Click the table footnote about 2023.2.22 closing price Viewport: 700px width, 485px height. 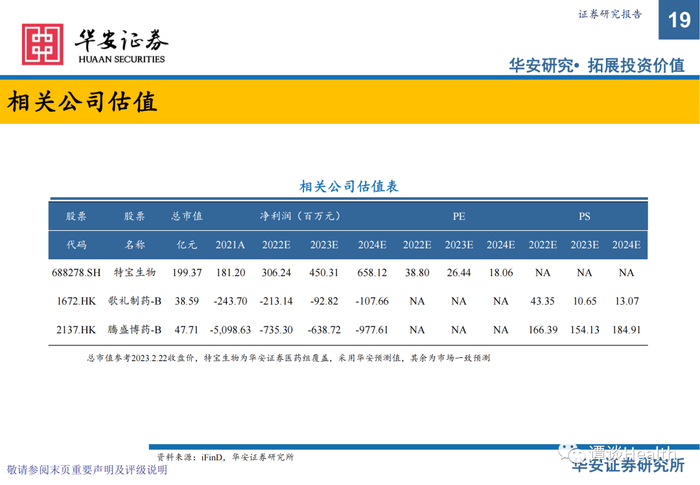(x=288, y=358)
